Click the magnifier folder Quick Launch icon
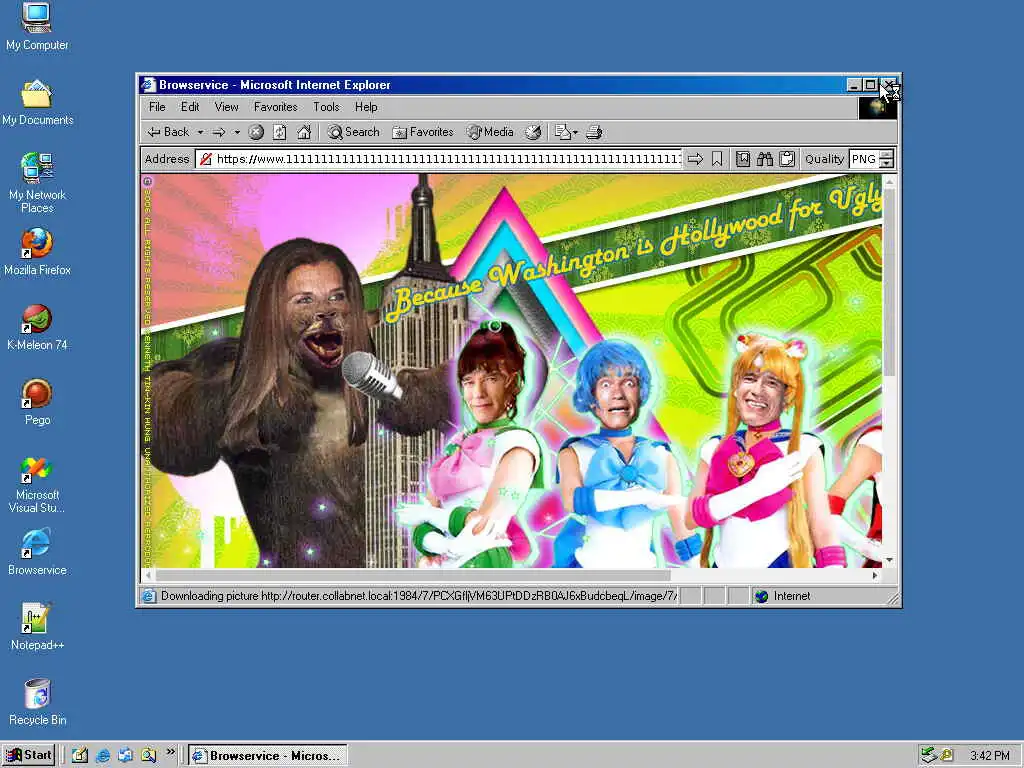The width and height of the screenshot is (1024, 768). coord(149,756)
